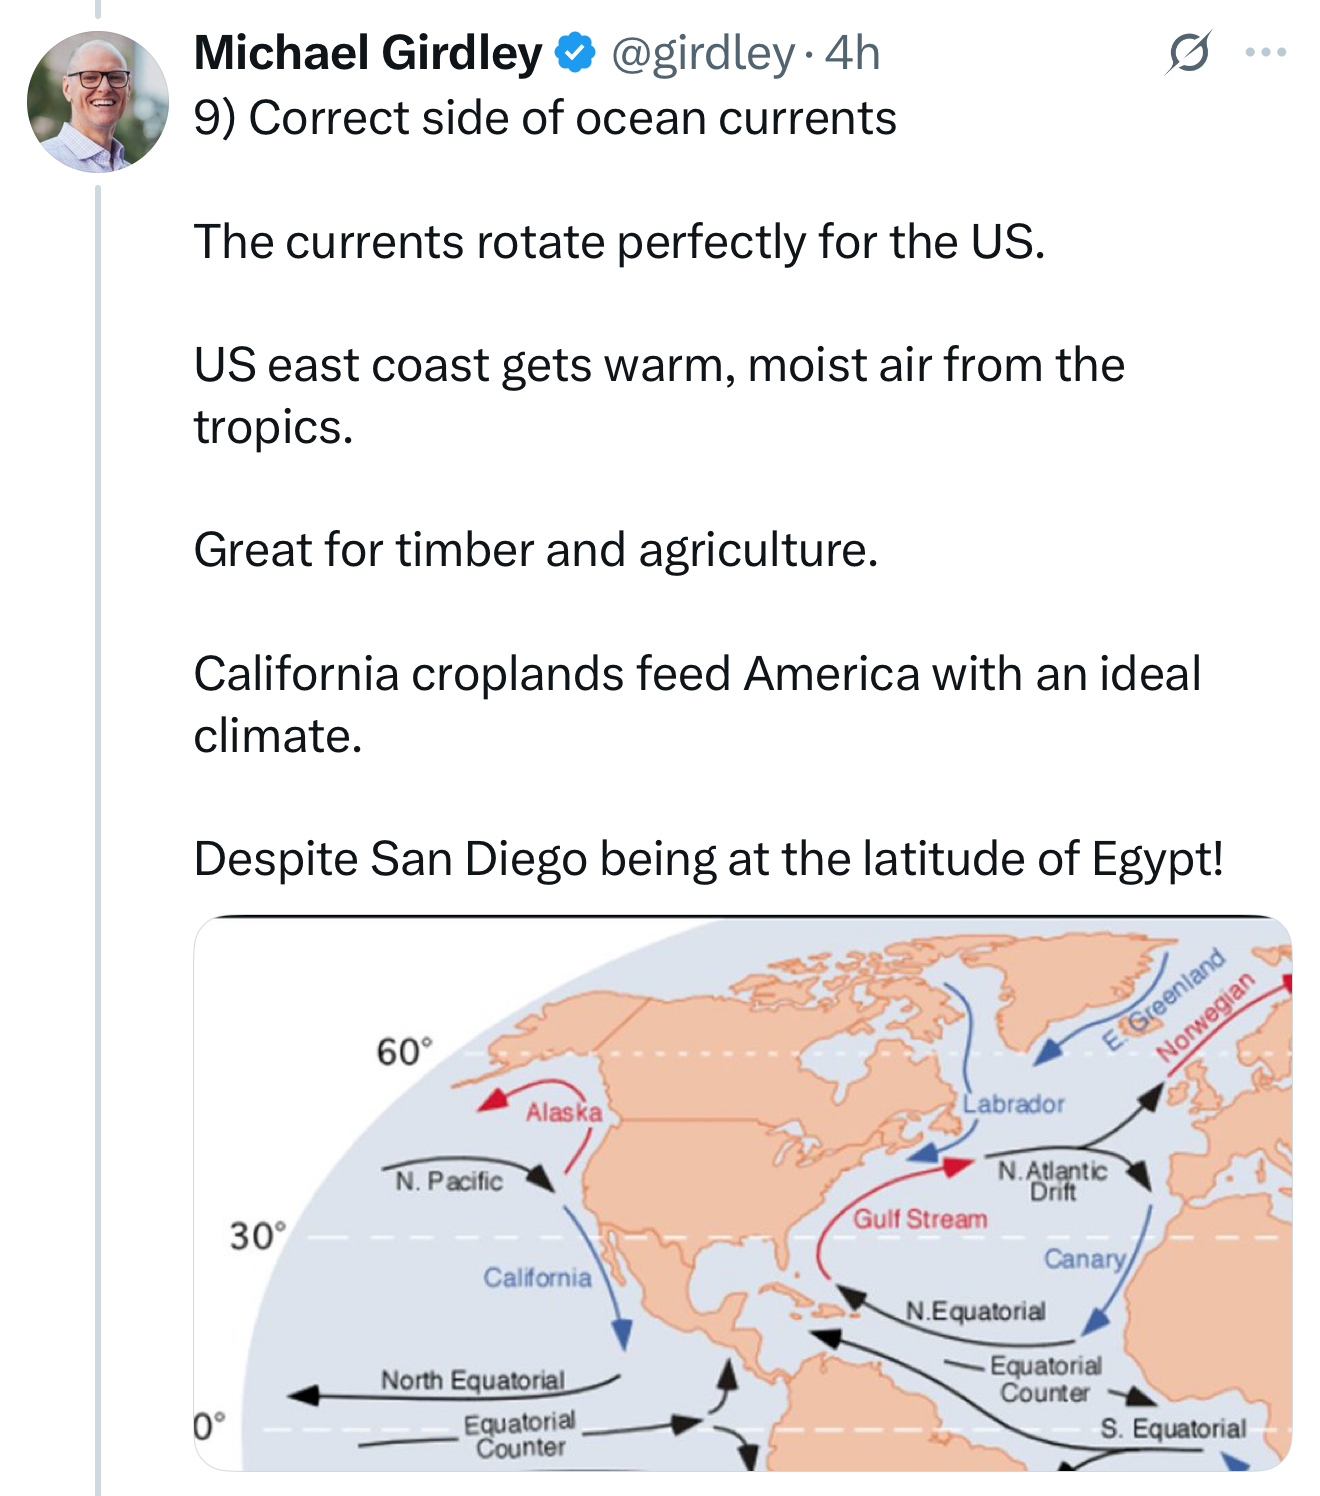Image resolution: width=1320 pixels, height=1496 pixels.
Task: Click the 4h timestamp link
Action: tap(852, 53)
